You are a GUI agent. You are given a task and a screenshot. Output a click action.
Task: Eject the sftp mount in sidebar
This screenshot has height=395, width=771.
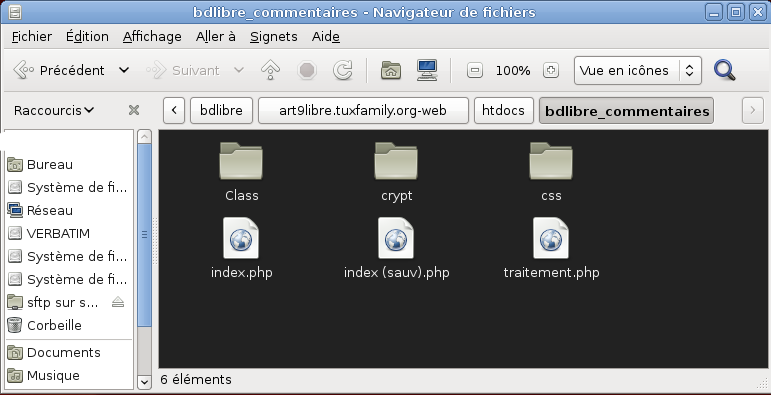point(118,302)
